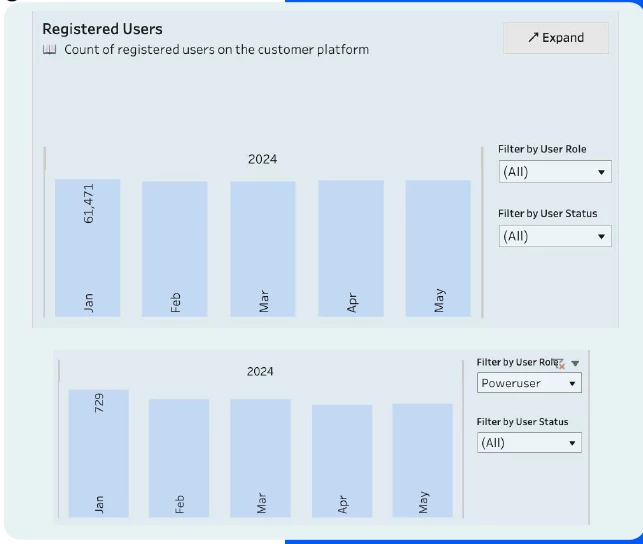The height and width of the screenshot is (544, 643).
Task: Open the Poweruser role dropdown
Action: tap(529, 383)
